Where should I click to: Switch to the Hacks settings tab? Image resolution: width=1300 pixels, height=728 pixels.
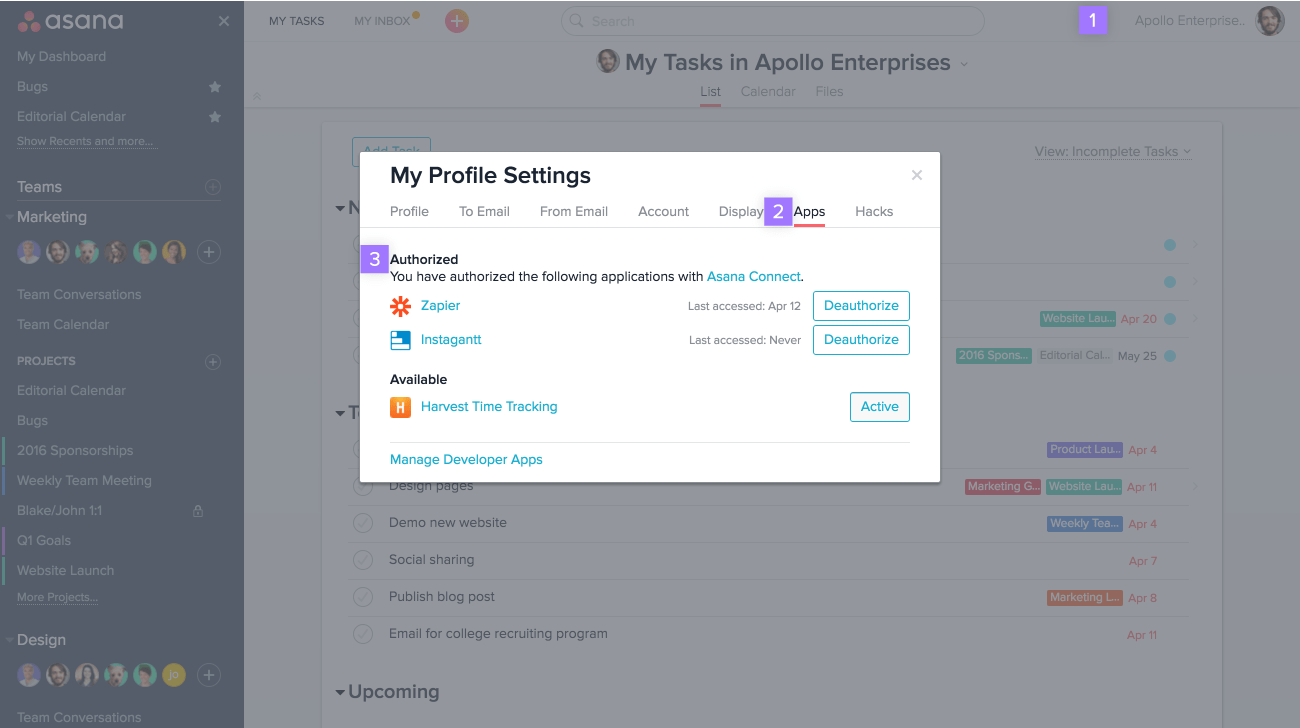coord(874,212)
